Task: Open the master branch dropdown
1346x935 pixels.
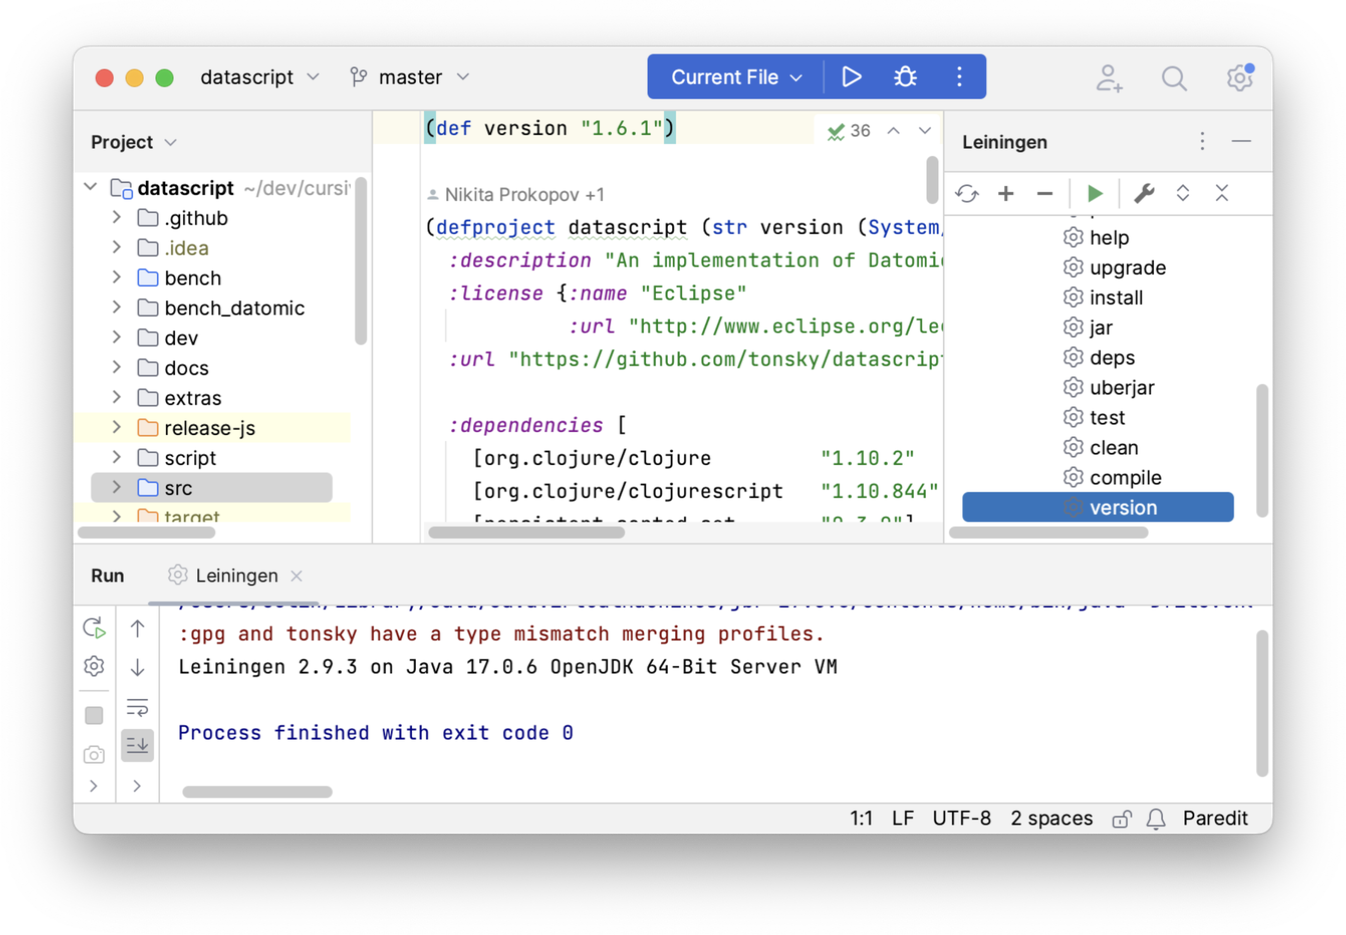Action: [x=410, y=77]
